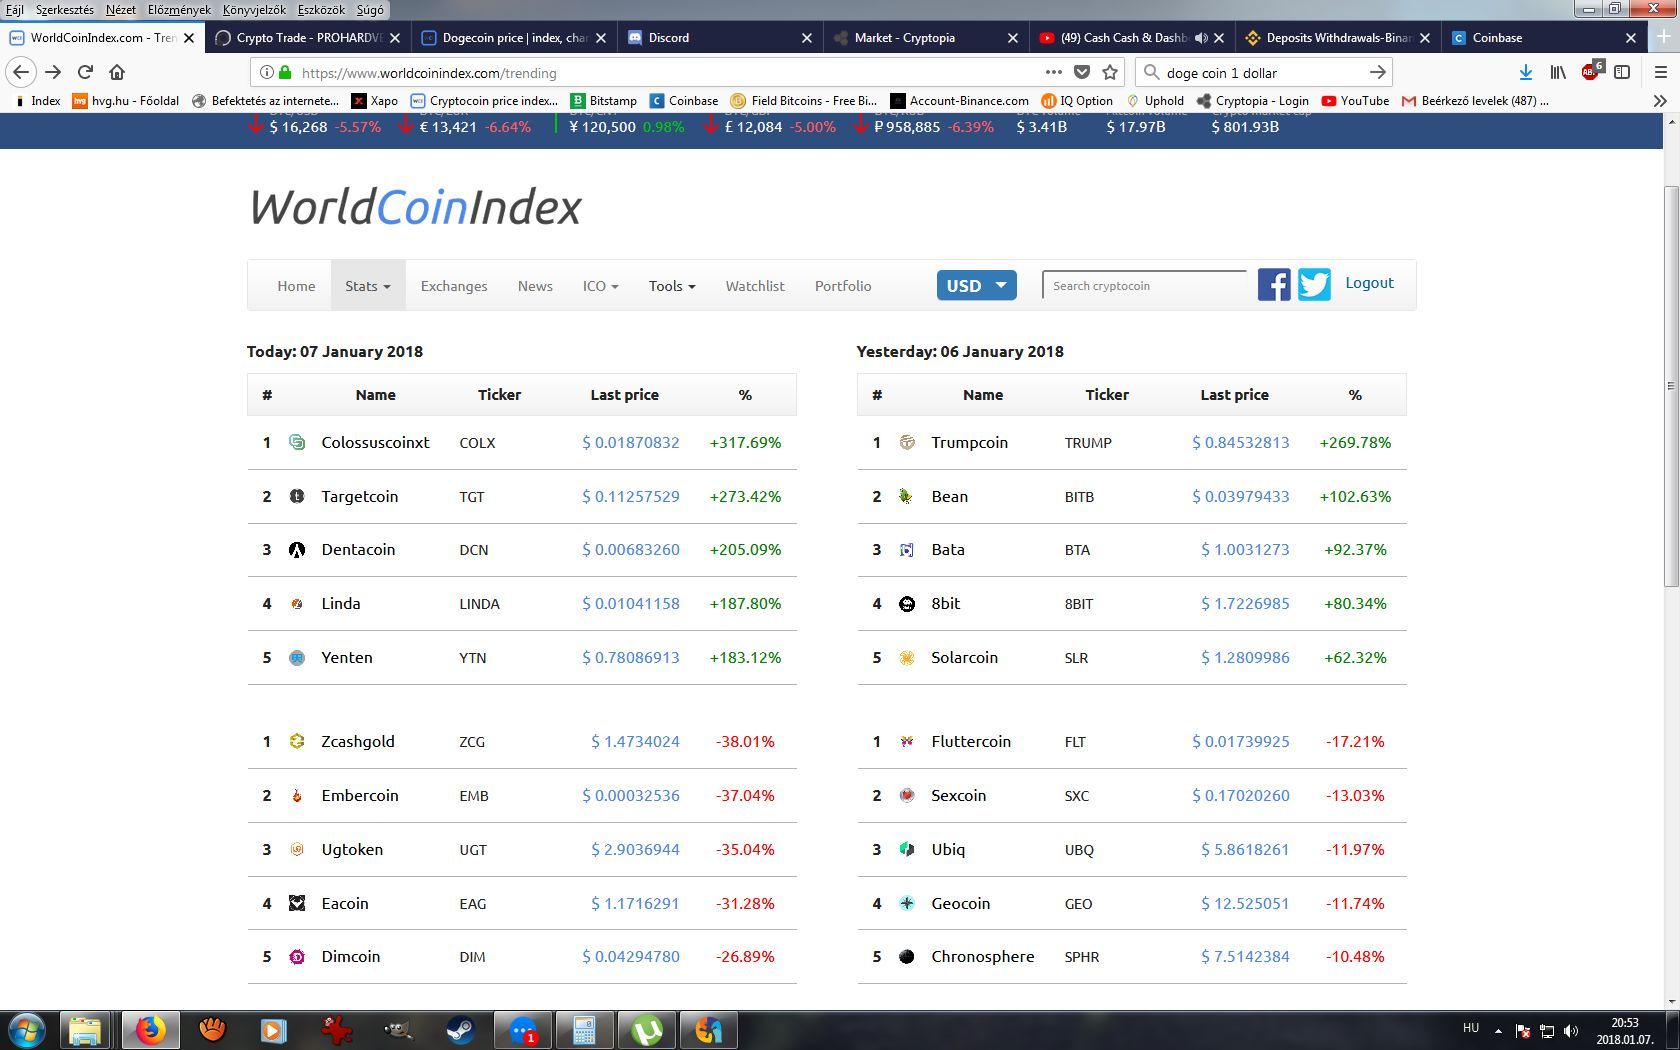Switch to the Deposits Withdrawals-Binance tab
This screenshot has width=1680, height=1050.
[1338, 37]
